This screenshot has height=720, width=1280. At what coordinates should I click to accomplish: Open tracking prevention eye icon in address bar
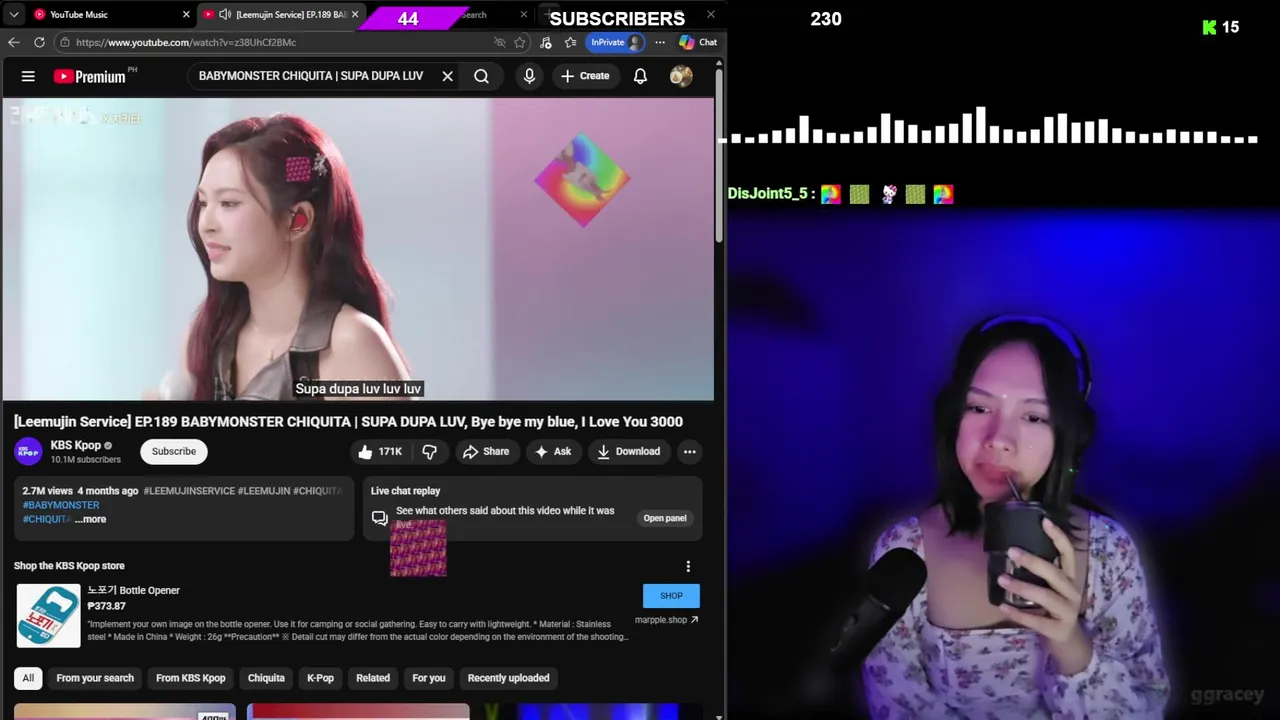[x=499, y=42]
